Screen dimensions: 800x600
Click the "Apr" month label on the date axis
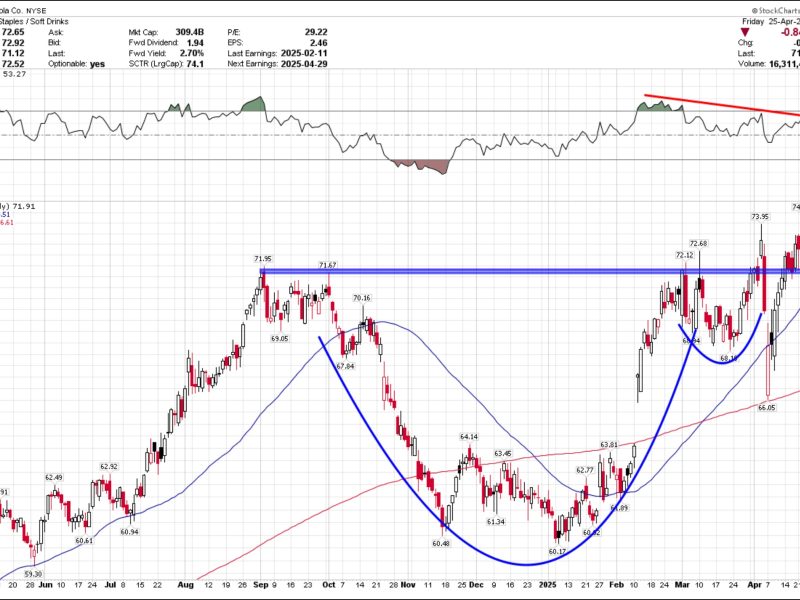pyautogui.click(x=755, y=585)
